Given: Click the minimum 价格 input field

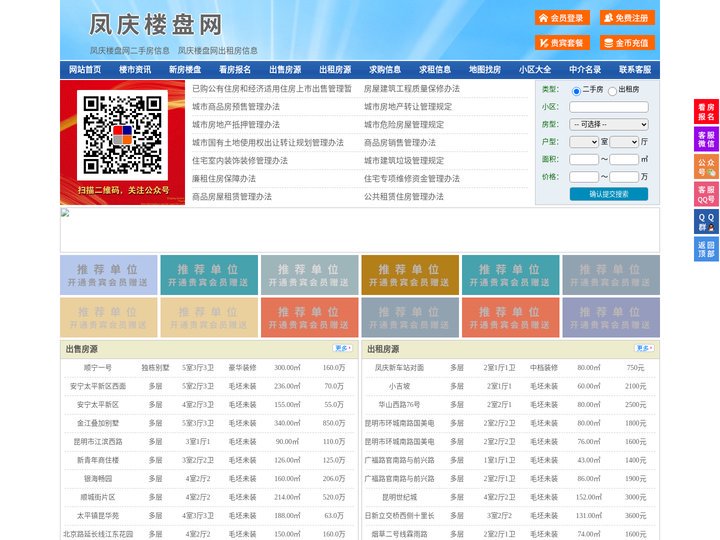Looking at the screenshot, I should [x=584, y=177].
